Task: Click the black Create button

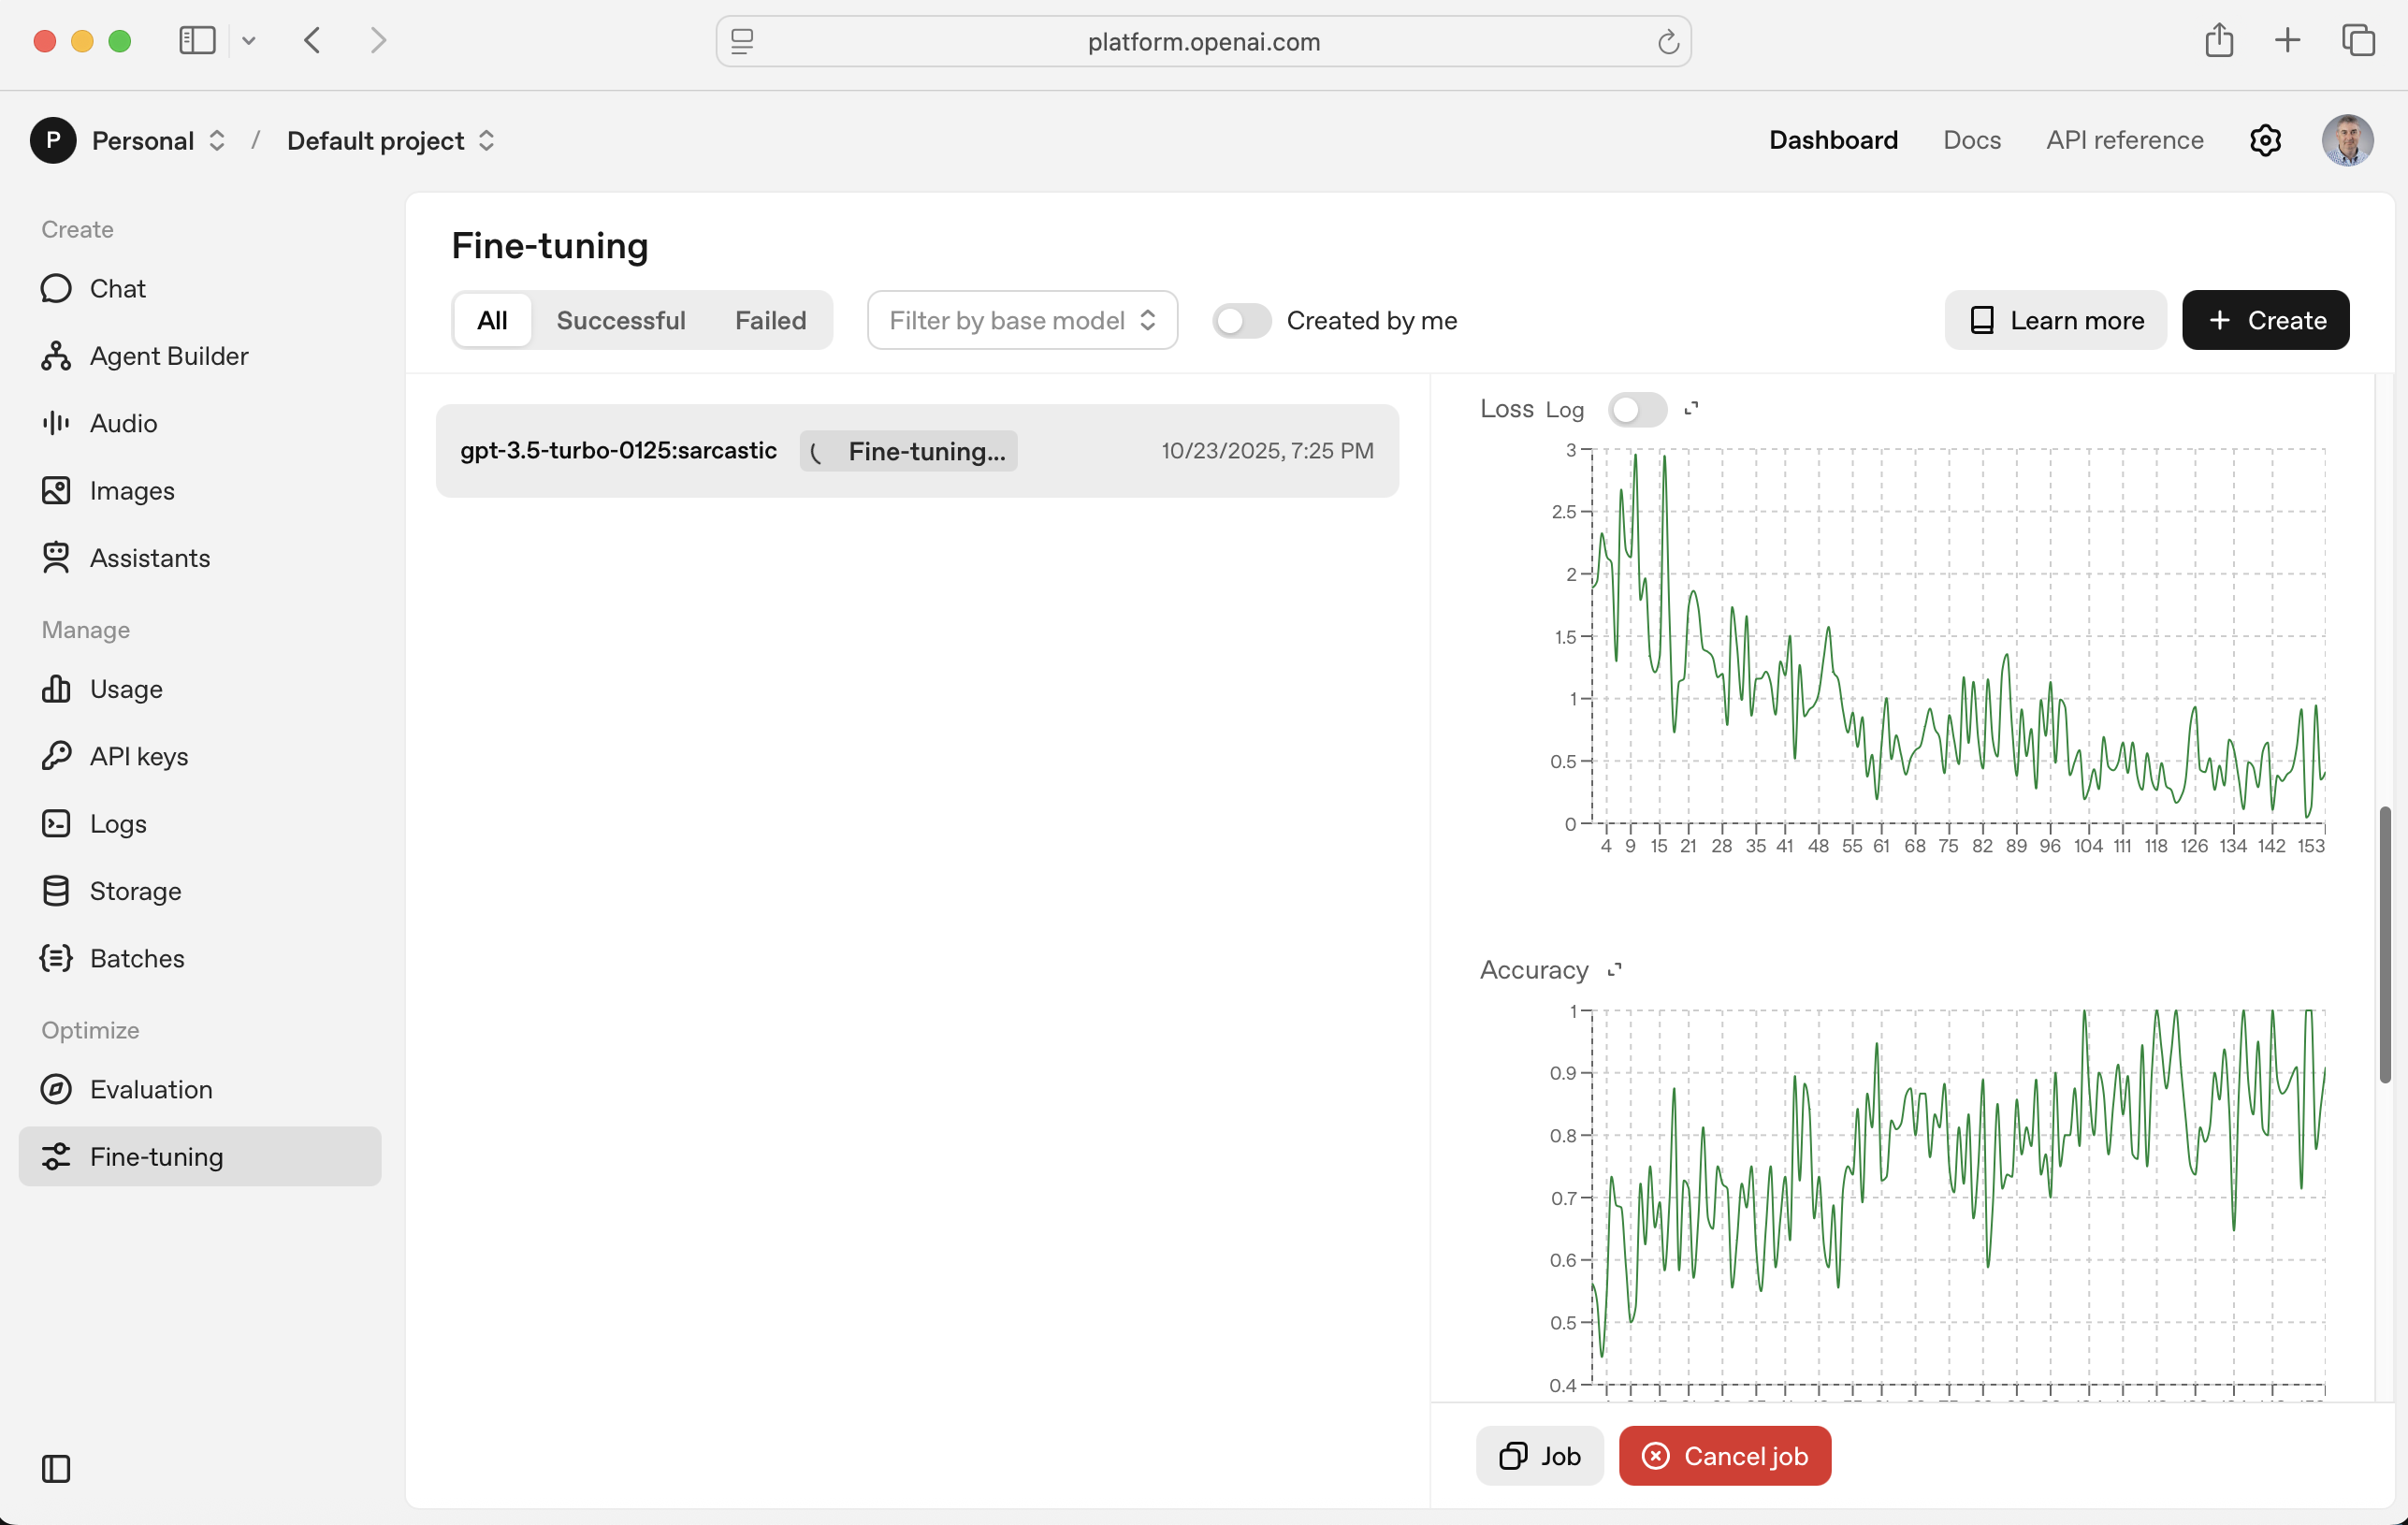Action: [2264, 320]
